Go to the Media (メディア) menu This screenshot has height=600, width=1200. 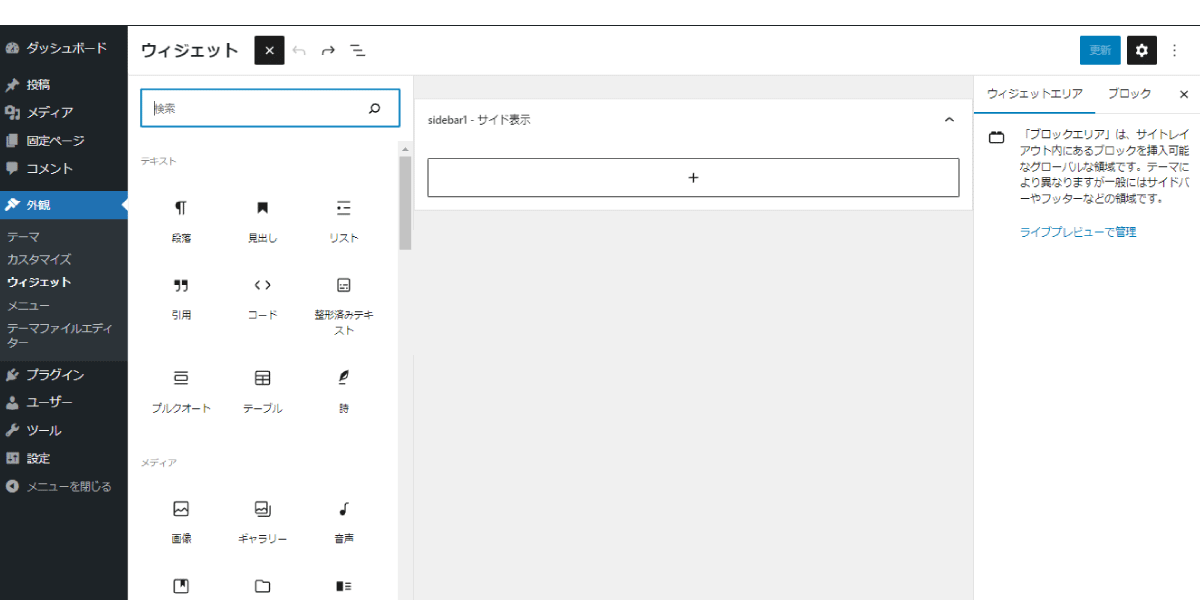64,113
